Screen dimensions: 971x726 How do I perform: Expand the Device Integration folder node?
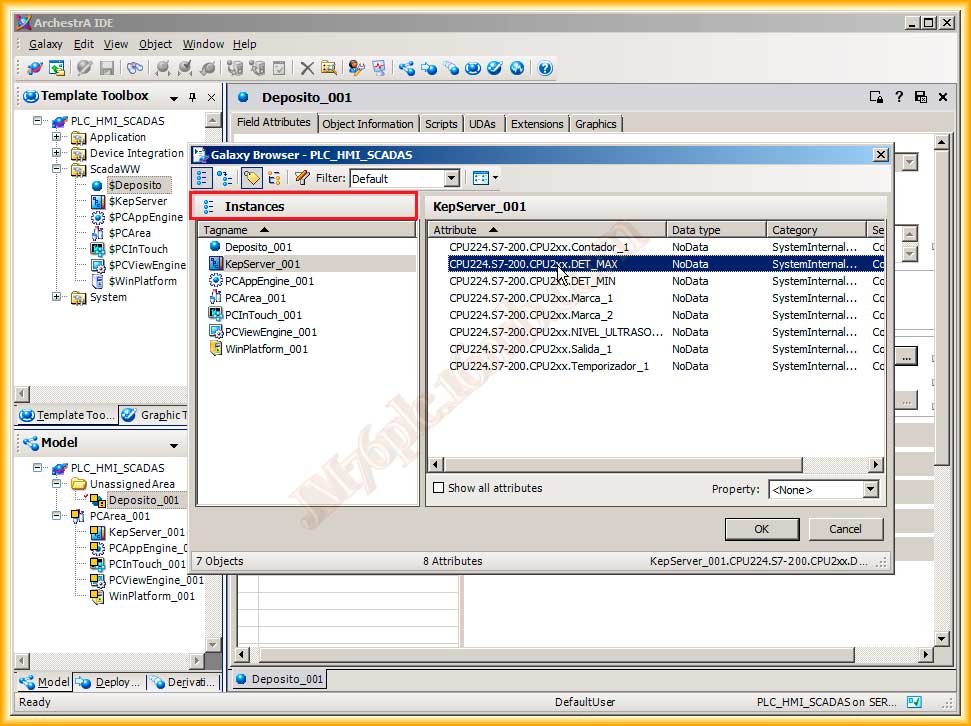click(x=57, y=153)
